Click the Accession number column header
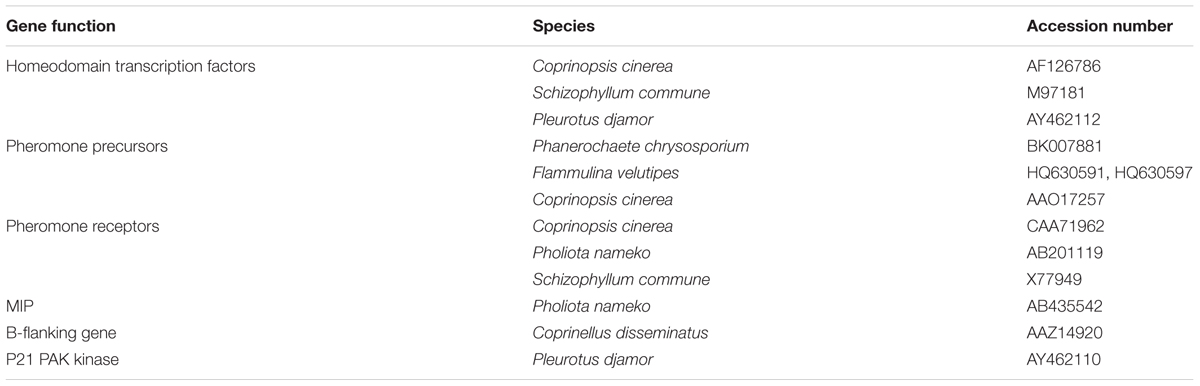The height and width of the screenshot is (386, 1200). (x=1099, y=27)
